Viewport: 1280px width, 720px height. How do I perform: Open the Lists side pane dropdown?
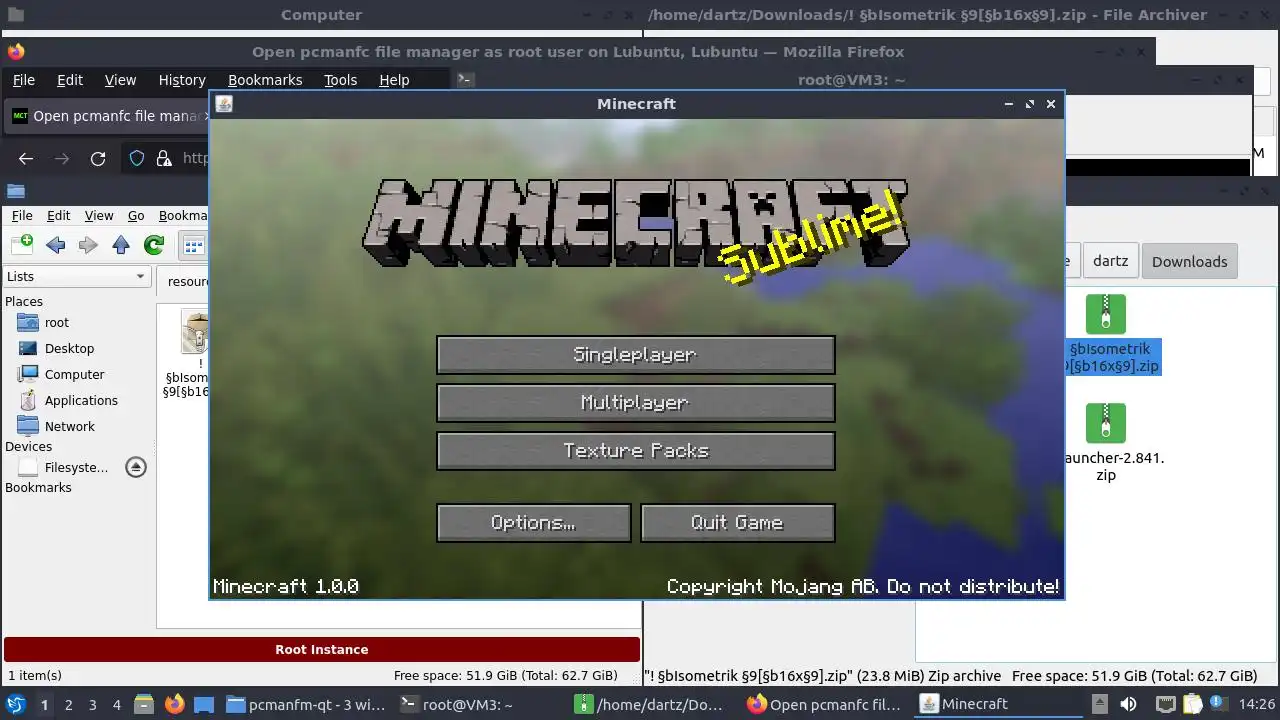[77, 276]
